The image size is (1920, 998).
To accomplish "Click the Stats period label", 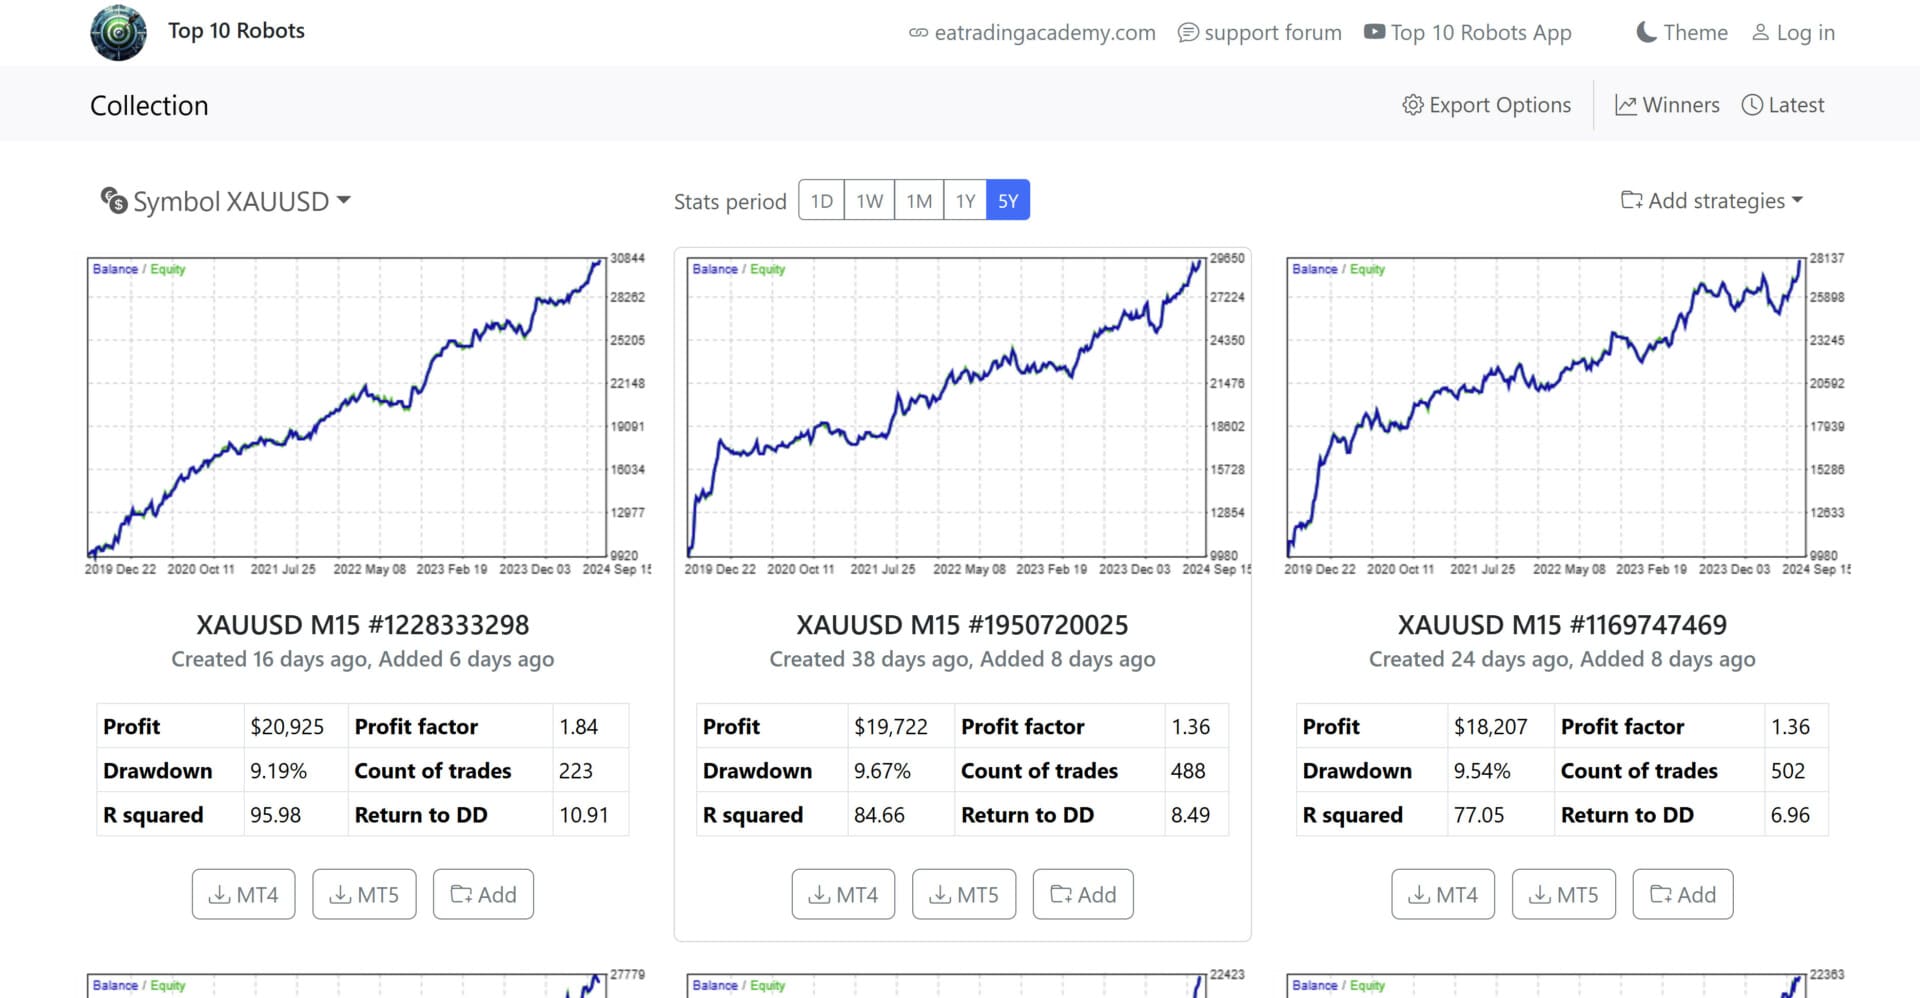I will tap(730, 202).
